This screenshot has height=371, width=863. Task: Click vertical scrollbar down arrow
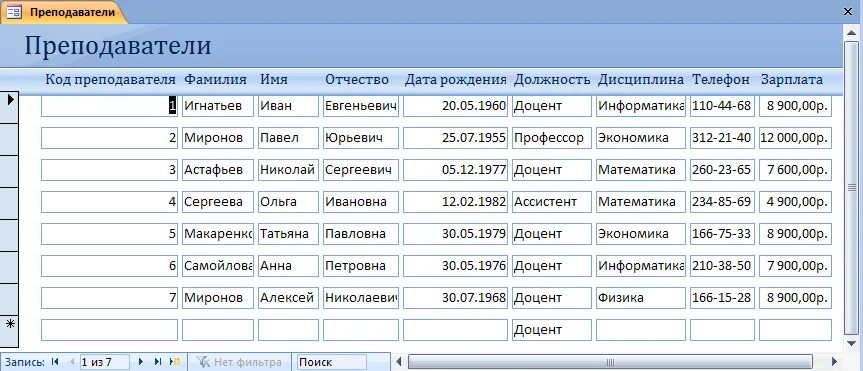tap(852, 343)
